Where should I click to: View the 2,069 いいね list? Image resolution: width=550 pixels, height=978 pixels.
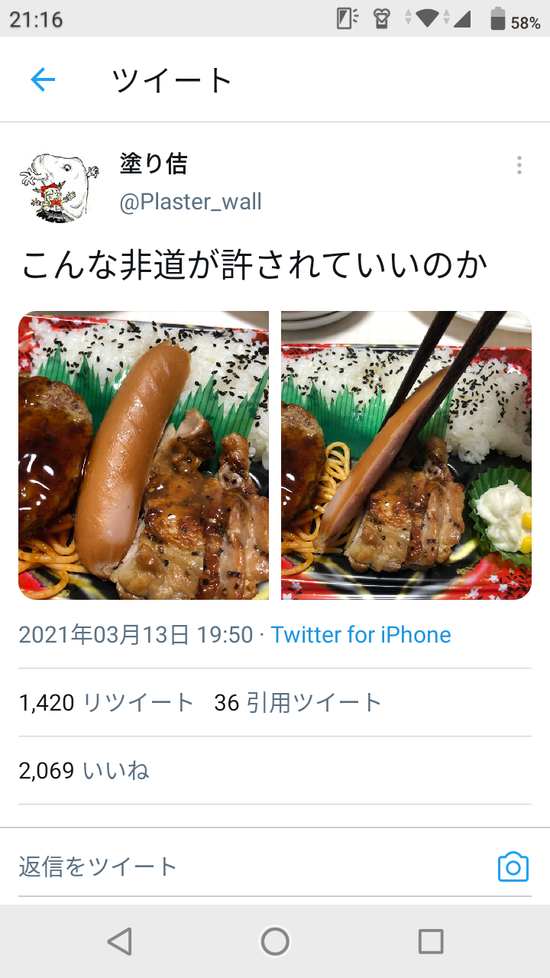[x=84, y=771]
